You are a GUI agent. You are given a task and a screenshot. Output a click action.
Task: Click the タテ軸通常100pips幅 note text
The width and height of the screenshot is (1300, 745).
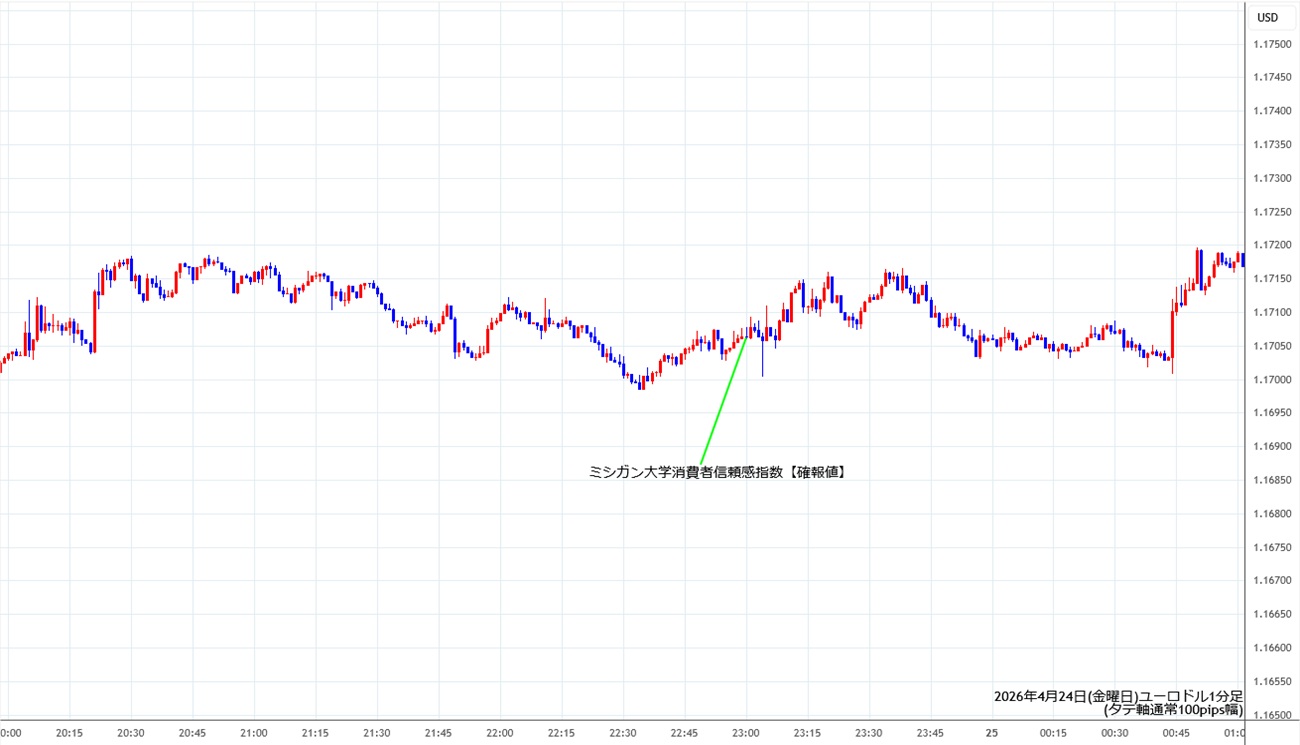[1172, 711]
